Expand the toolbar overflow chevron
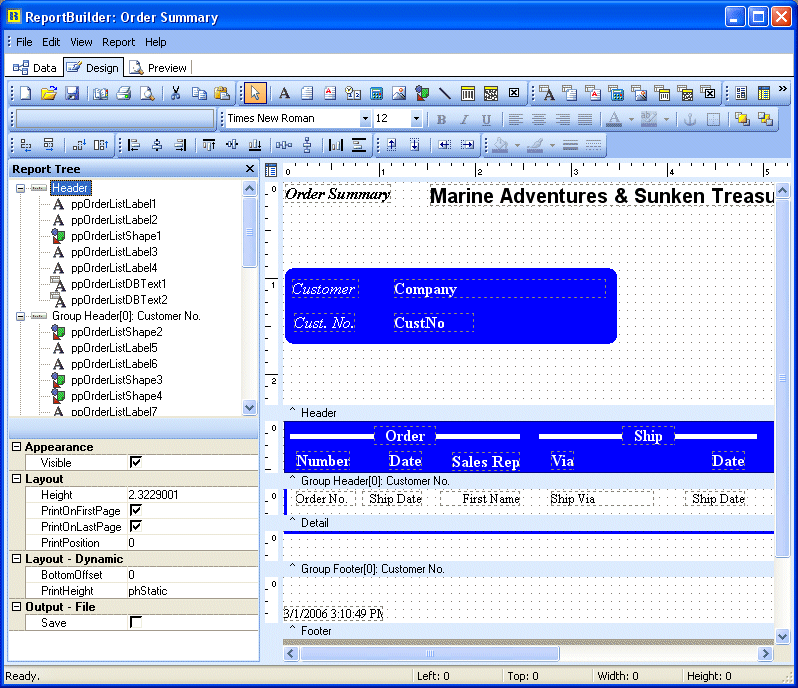The image size is (798, 688). pyautogui.click(x=782, y=89)
